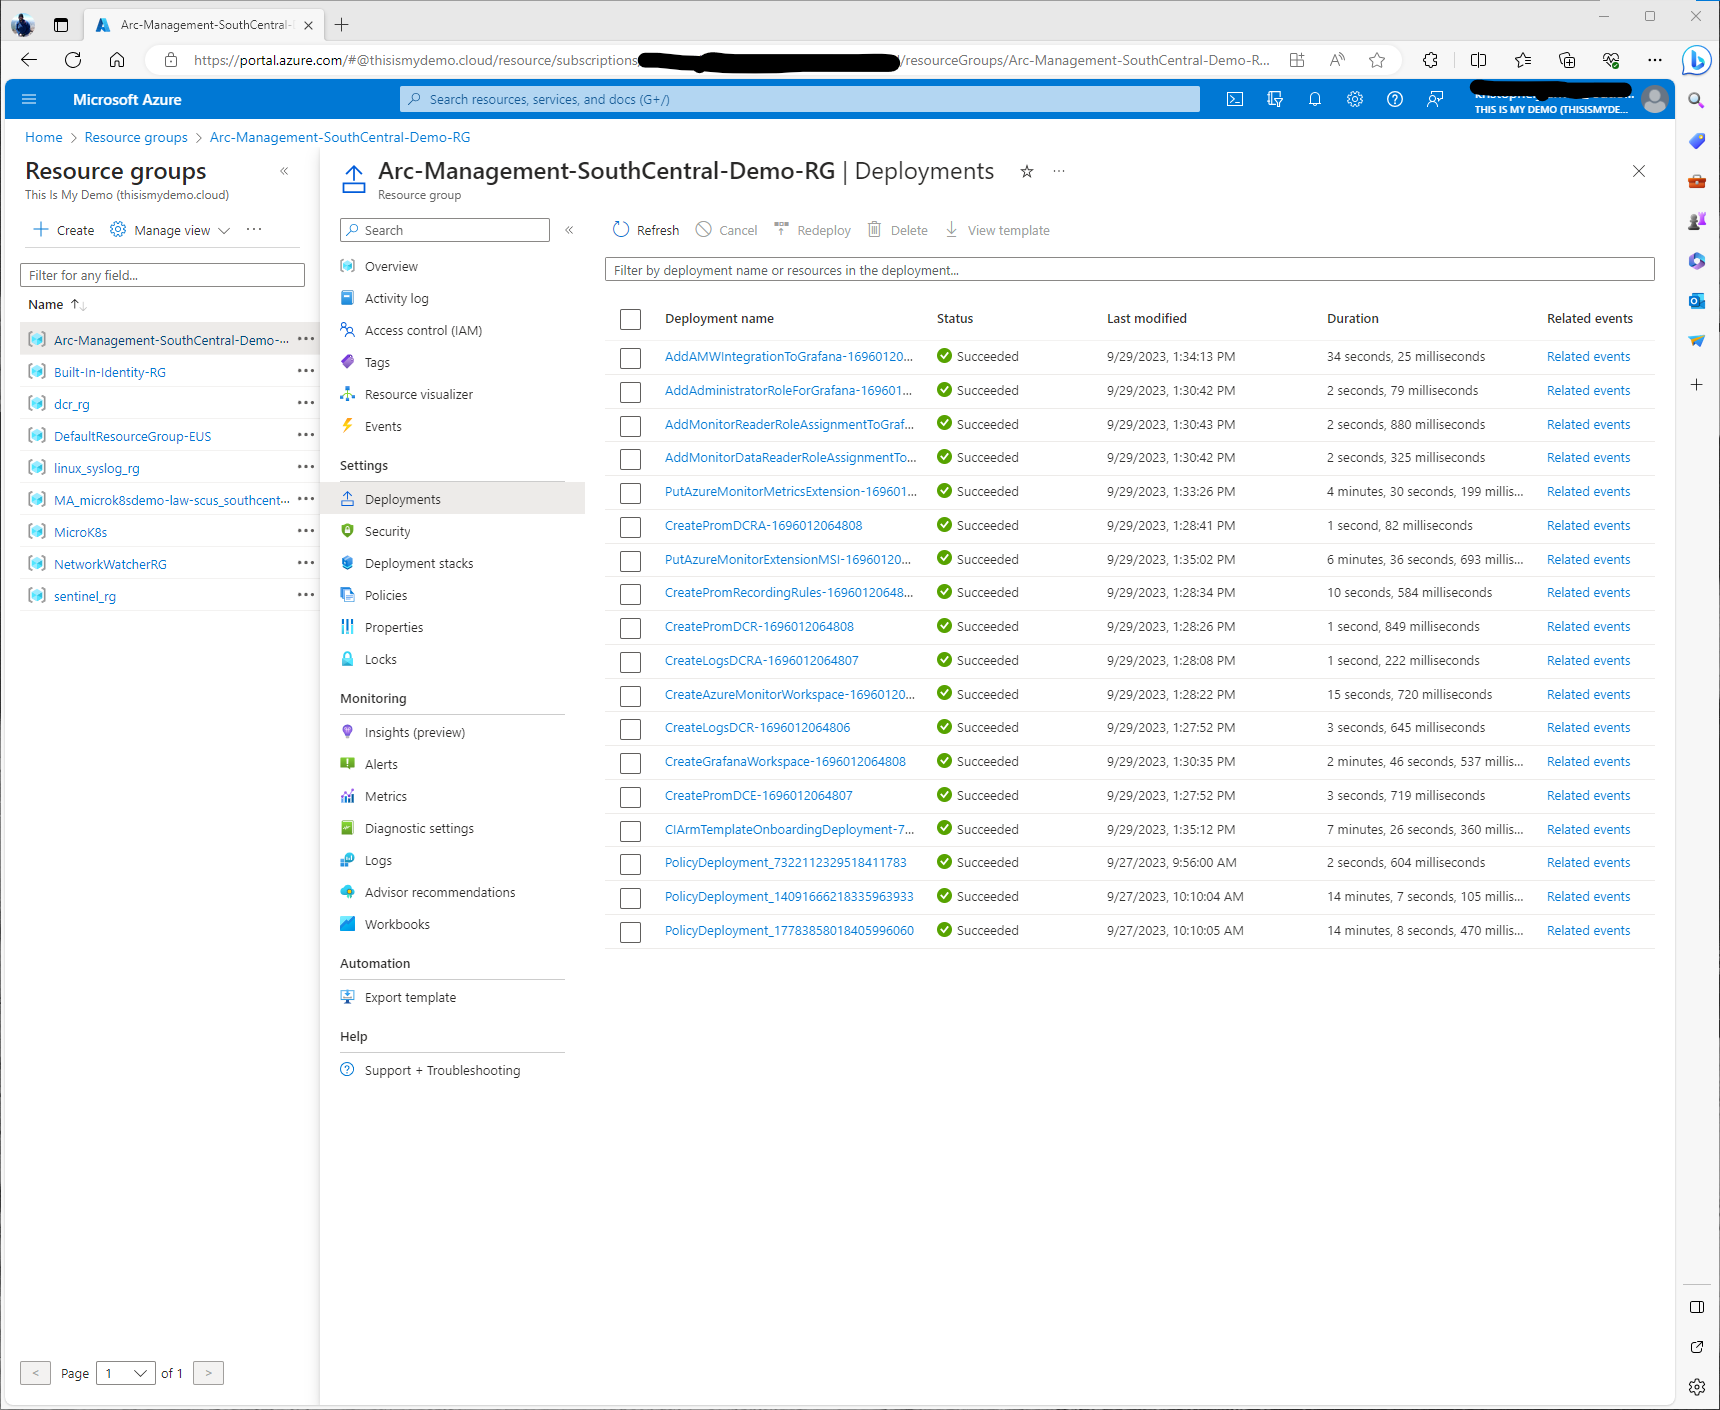
Task: Pin resource group with star icon
Action: (1026, 172)
